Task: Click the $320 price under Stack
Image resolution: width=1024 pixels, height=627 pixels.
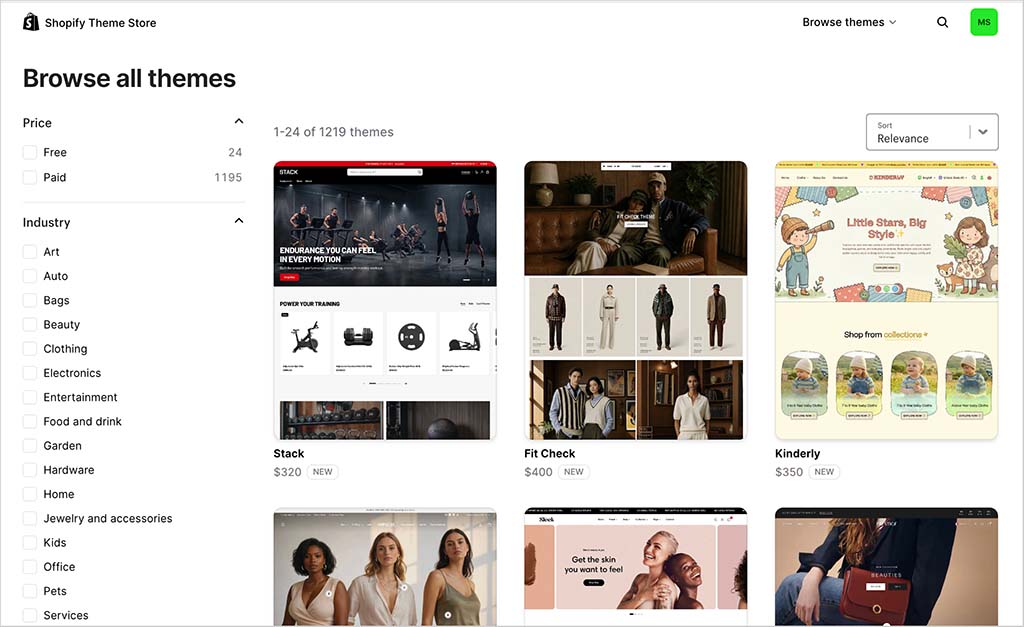Action: pos(287,472)
